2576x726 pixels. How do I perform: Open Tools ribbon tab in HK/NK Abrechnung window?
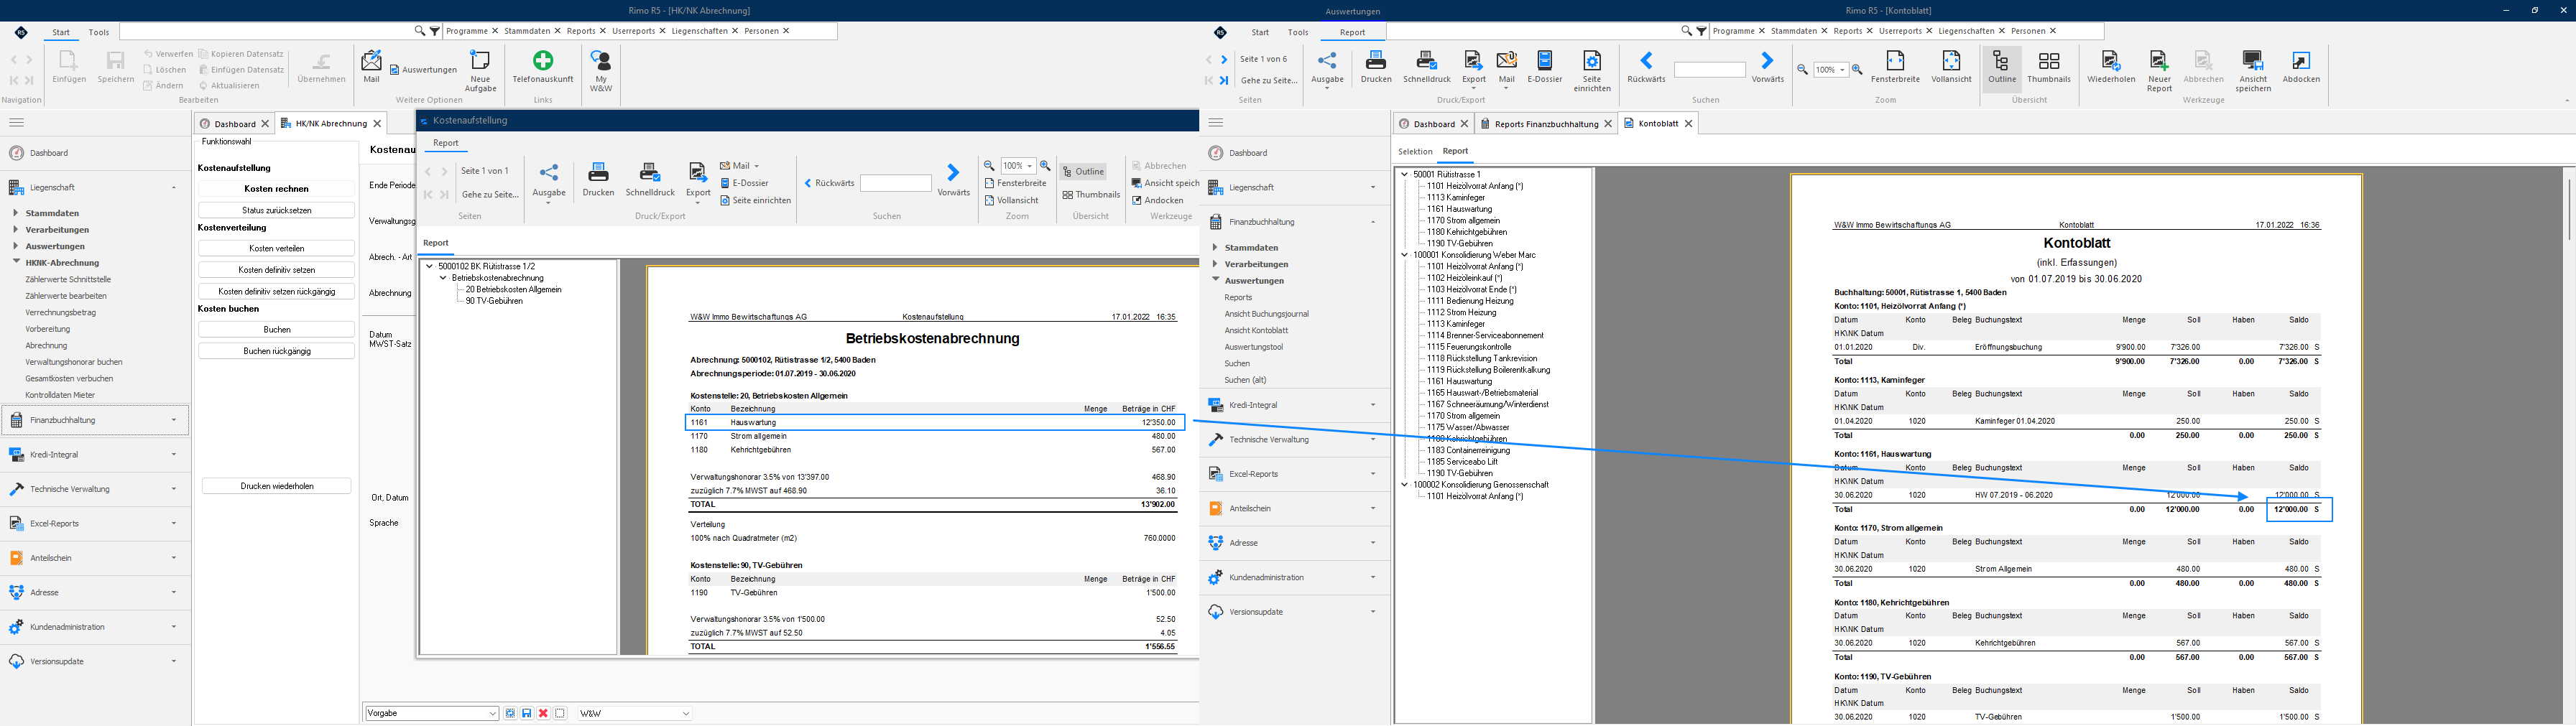[x=99, y=32]
